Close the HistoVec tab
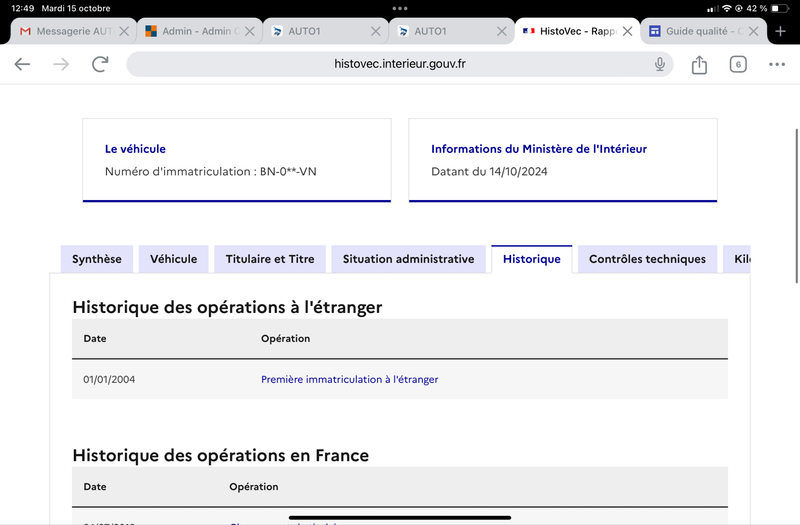Screen dimensions: 800x525 [628, 31]
